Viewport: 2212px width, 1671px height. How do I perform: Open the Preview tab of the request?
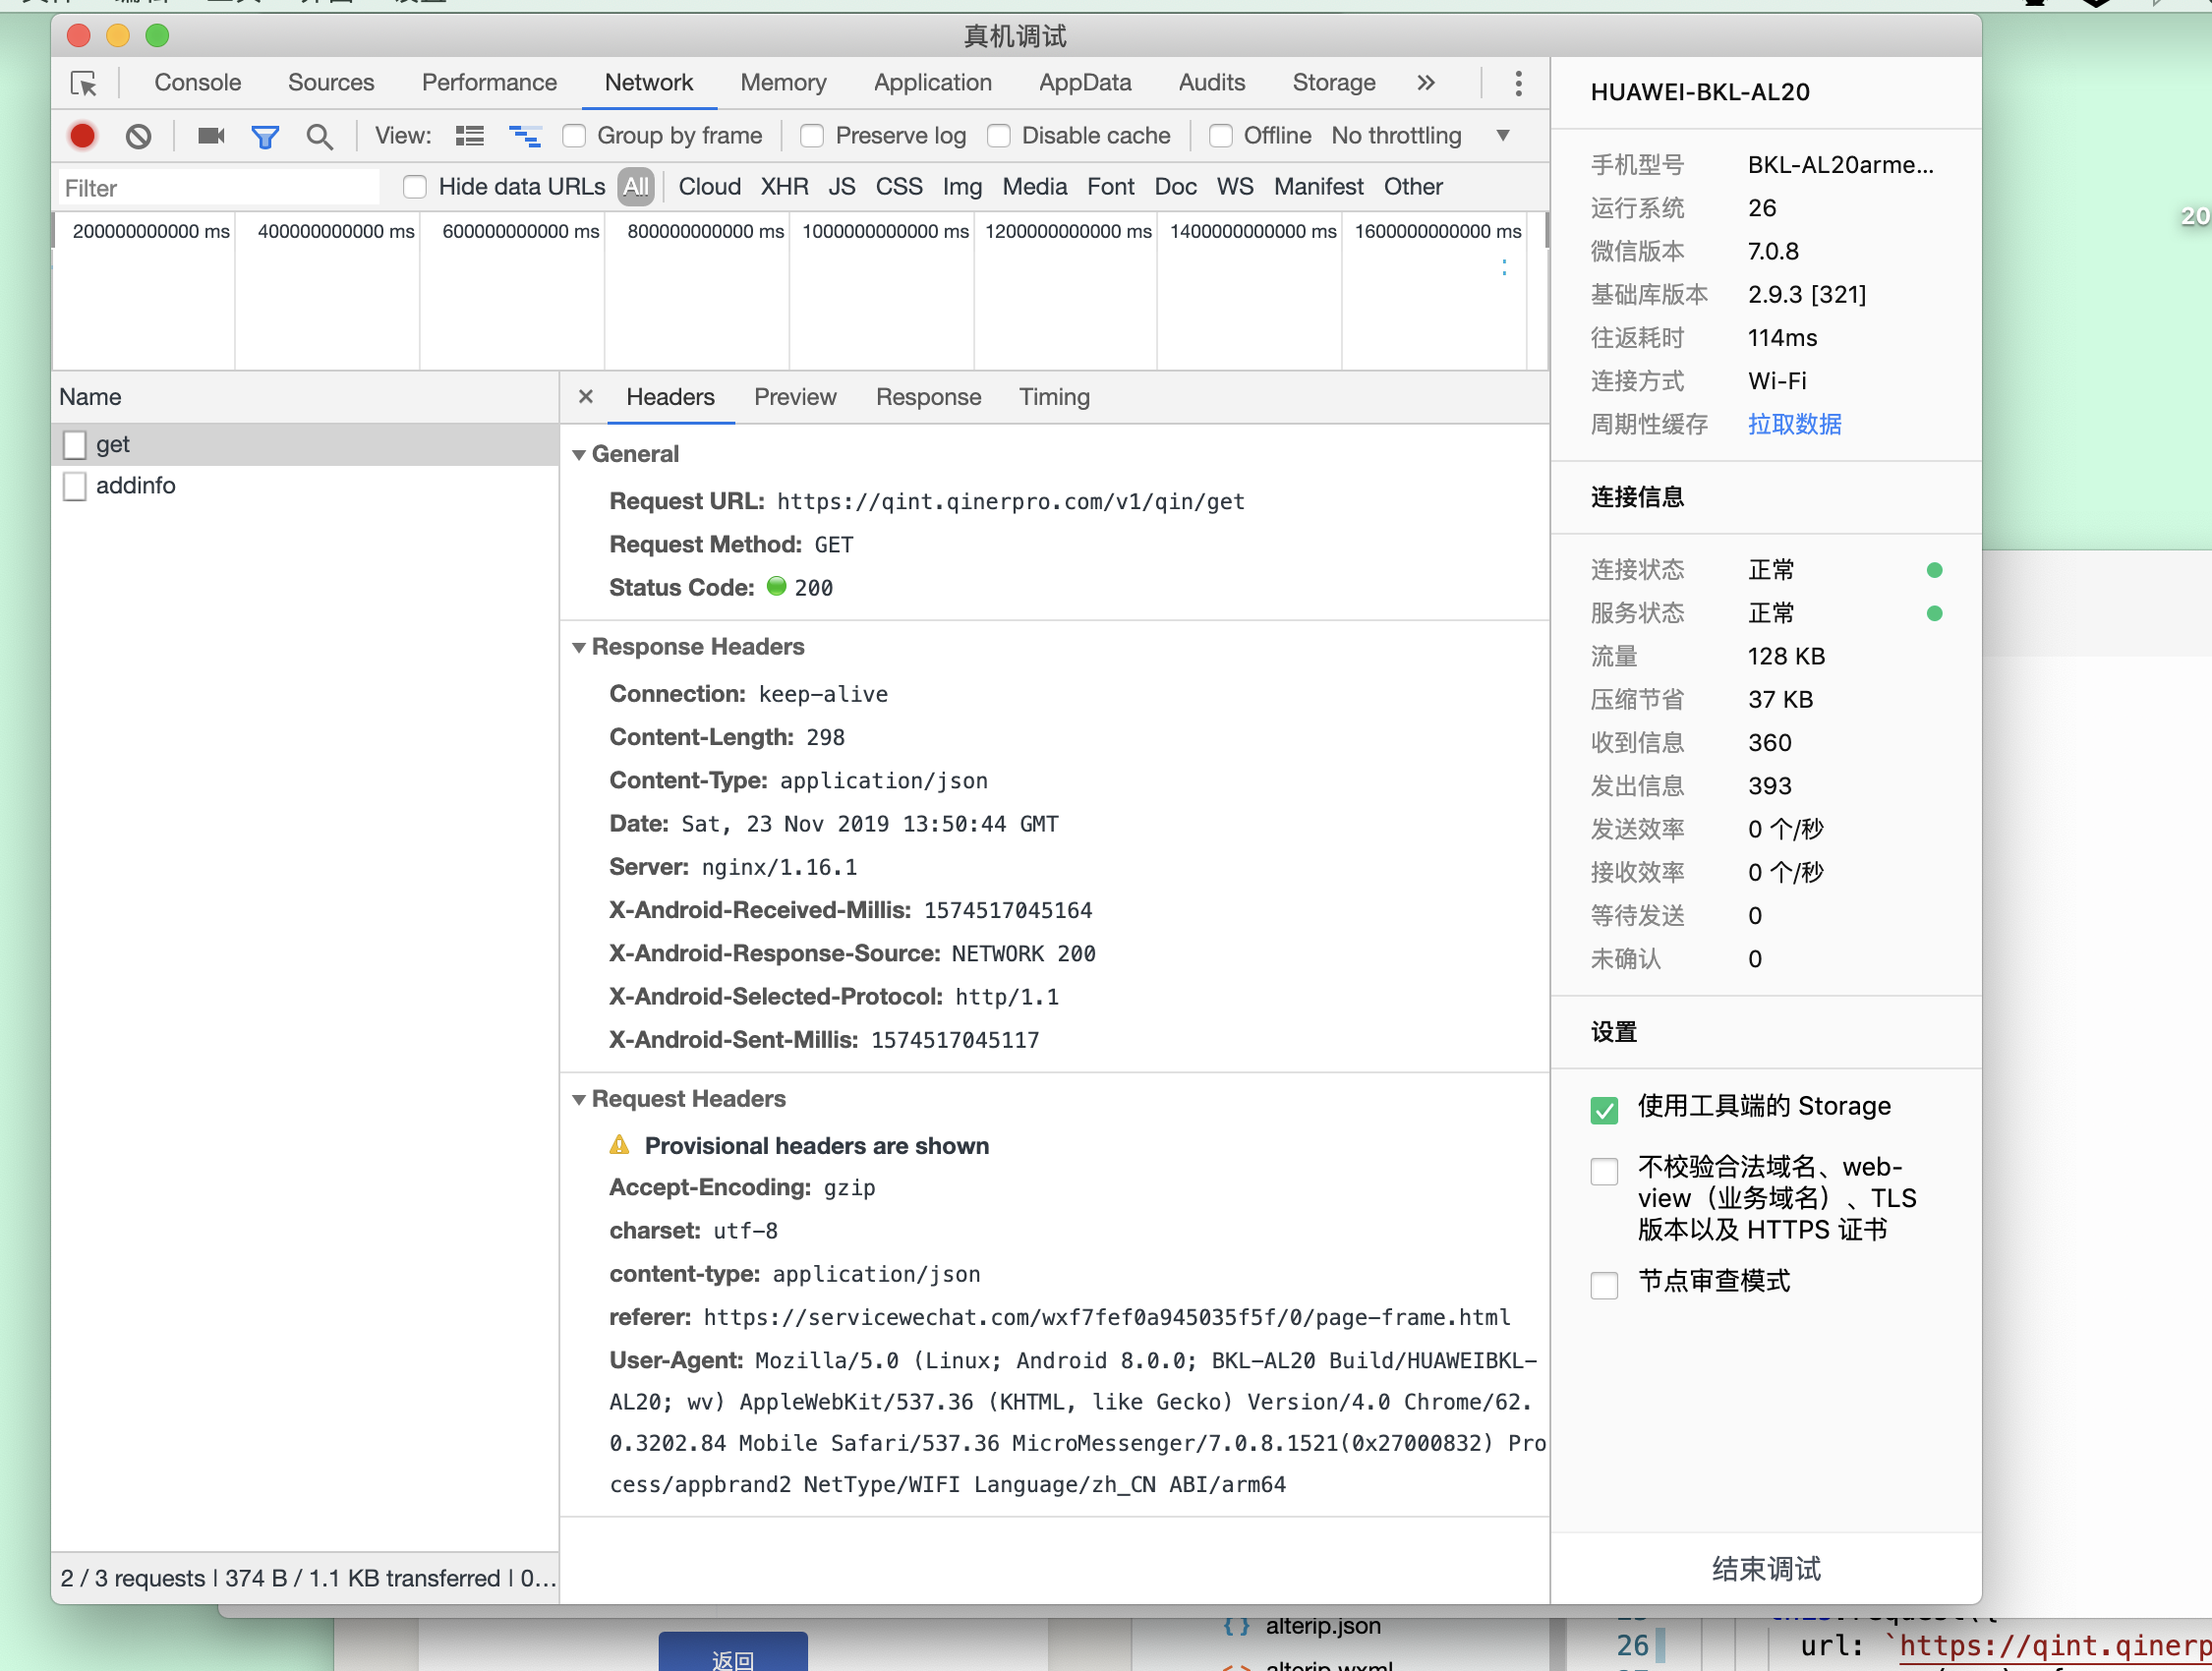pos(795,397)
